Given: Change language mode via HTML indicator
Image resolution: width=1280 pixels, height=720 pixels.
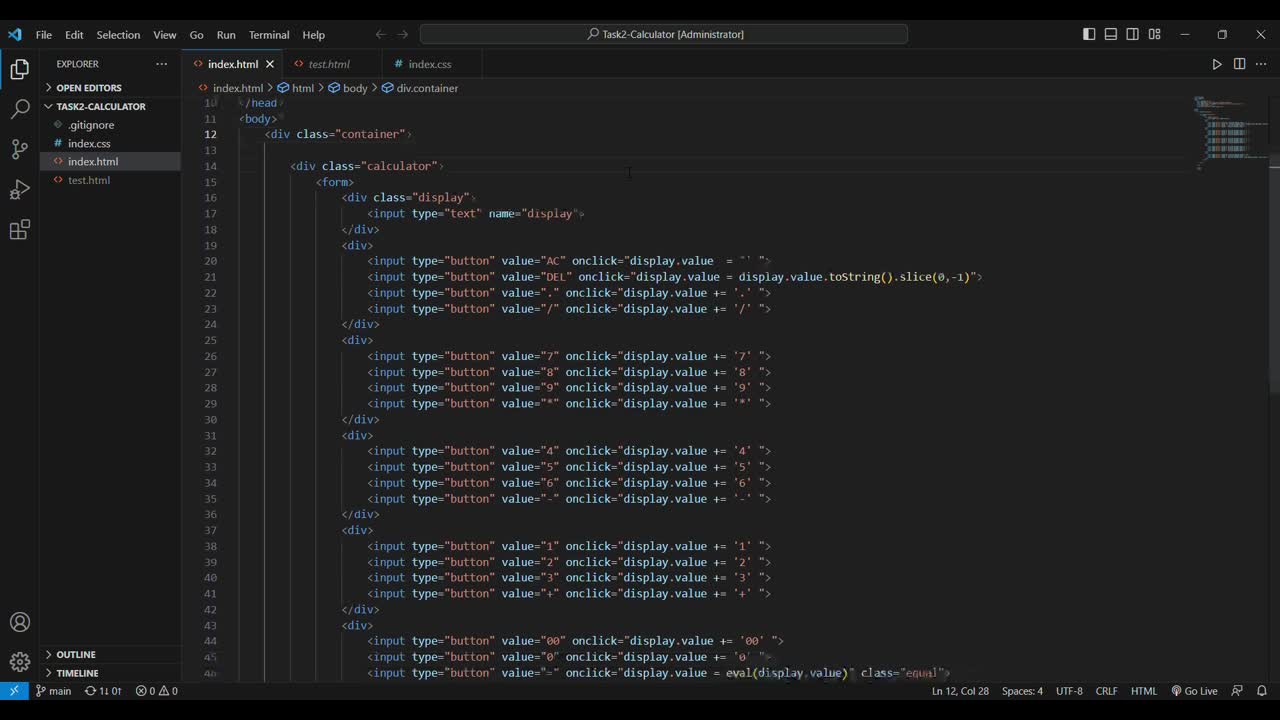Looking at the screenshot, I should (1144, 691).
